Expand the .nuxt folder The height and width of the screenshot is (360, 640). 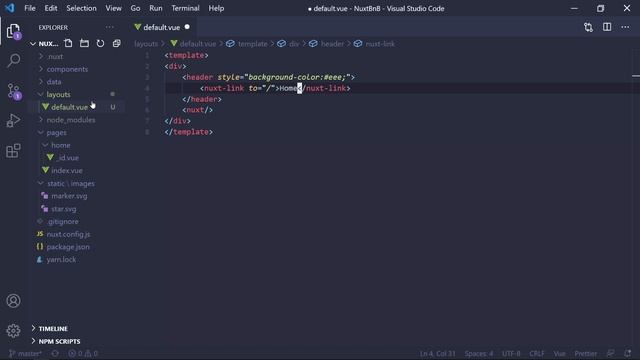pyautogui.click(x=56, y=56)
